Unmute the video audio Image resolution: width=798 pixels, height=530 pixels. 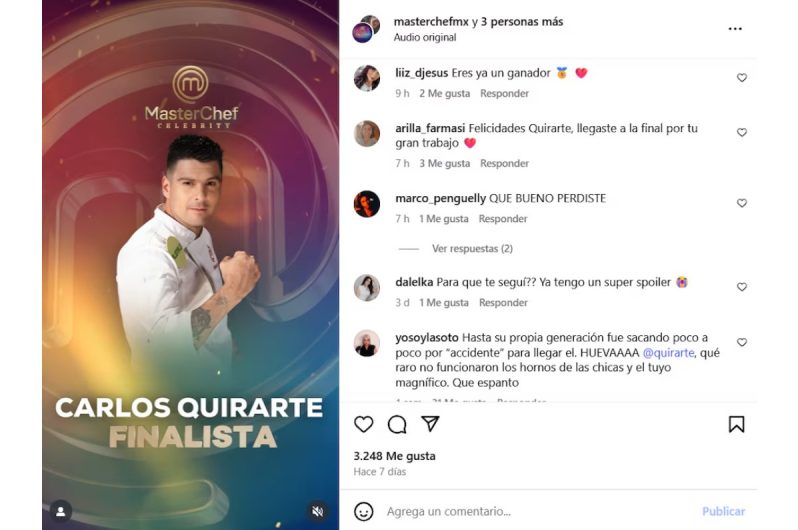click(x=318, y=511)
